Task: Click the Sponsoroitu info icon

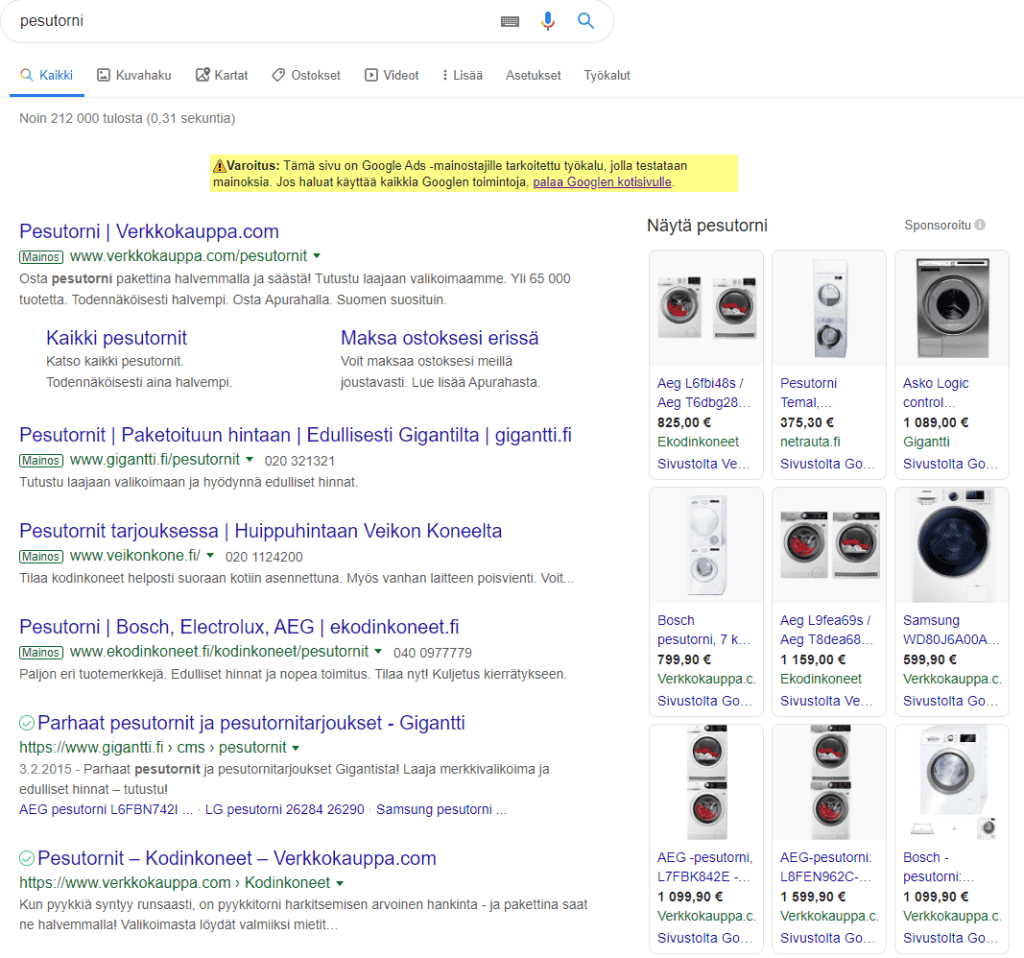Action: click(980, 225)
